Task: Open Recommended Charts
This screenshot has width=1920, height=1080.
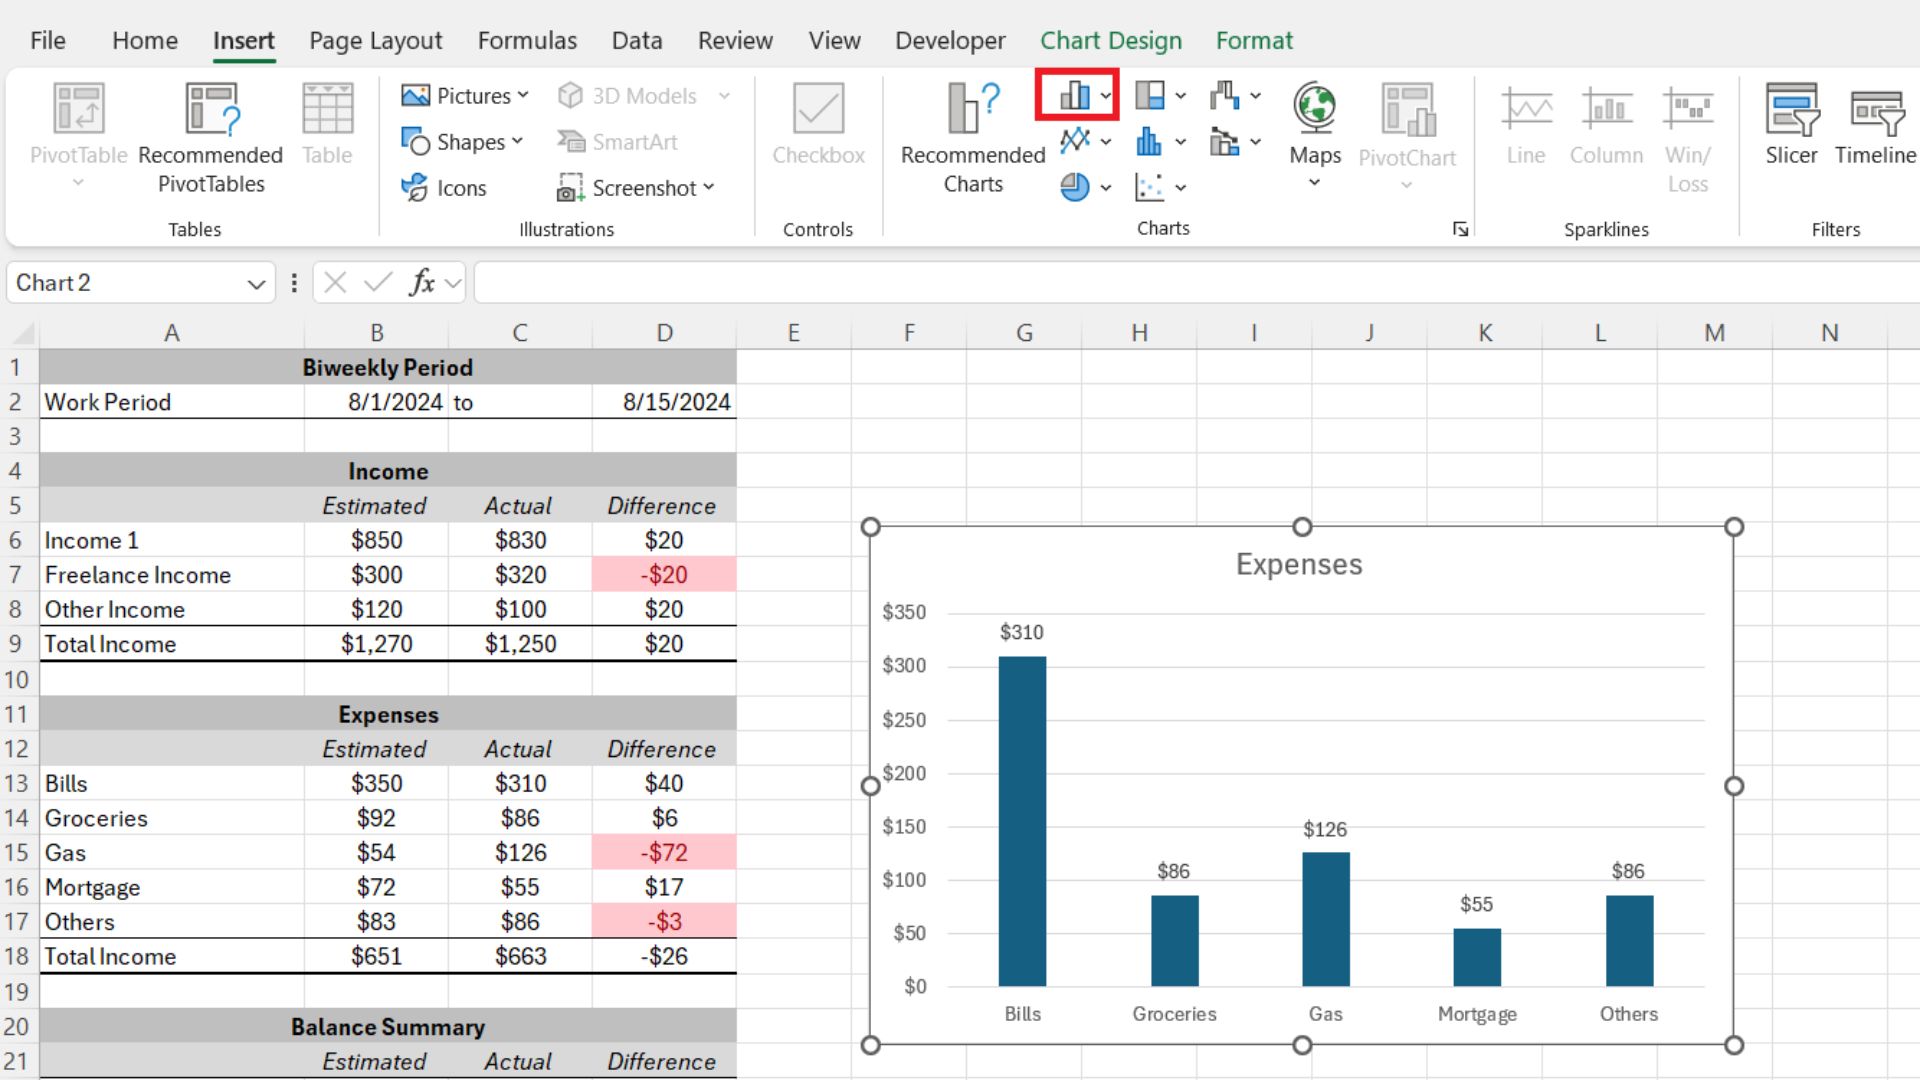Action: click(x=973, y=138)
